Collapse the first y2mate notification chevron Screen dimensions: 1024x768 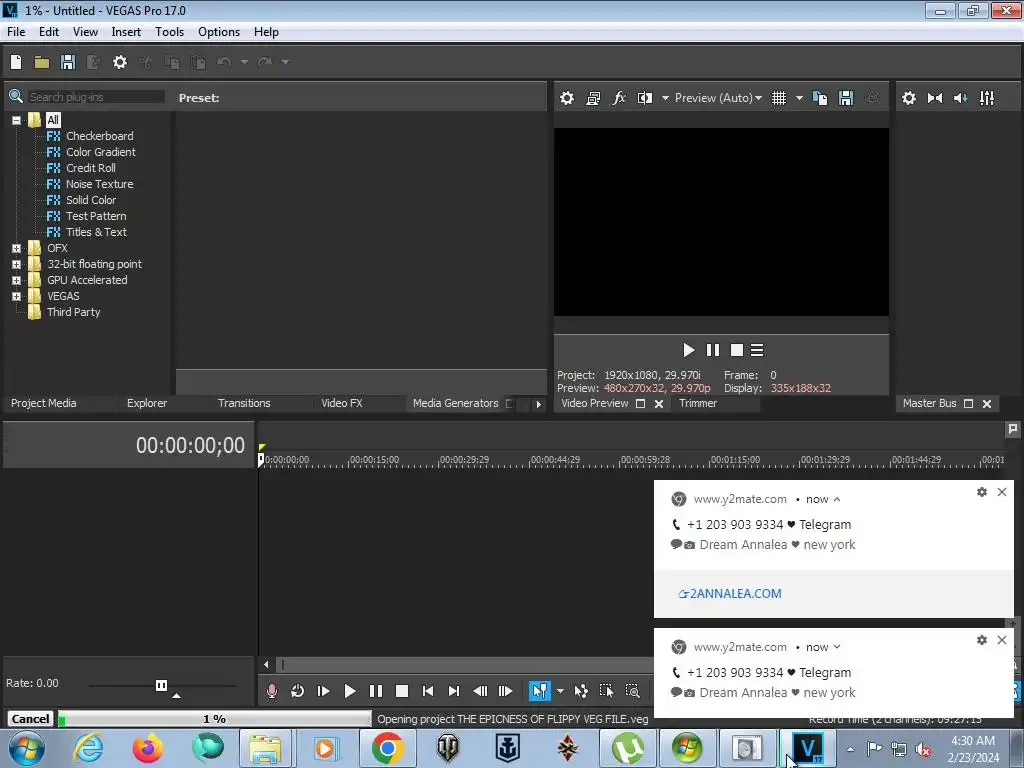(x=837, y=500)
